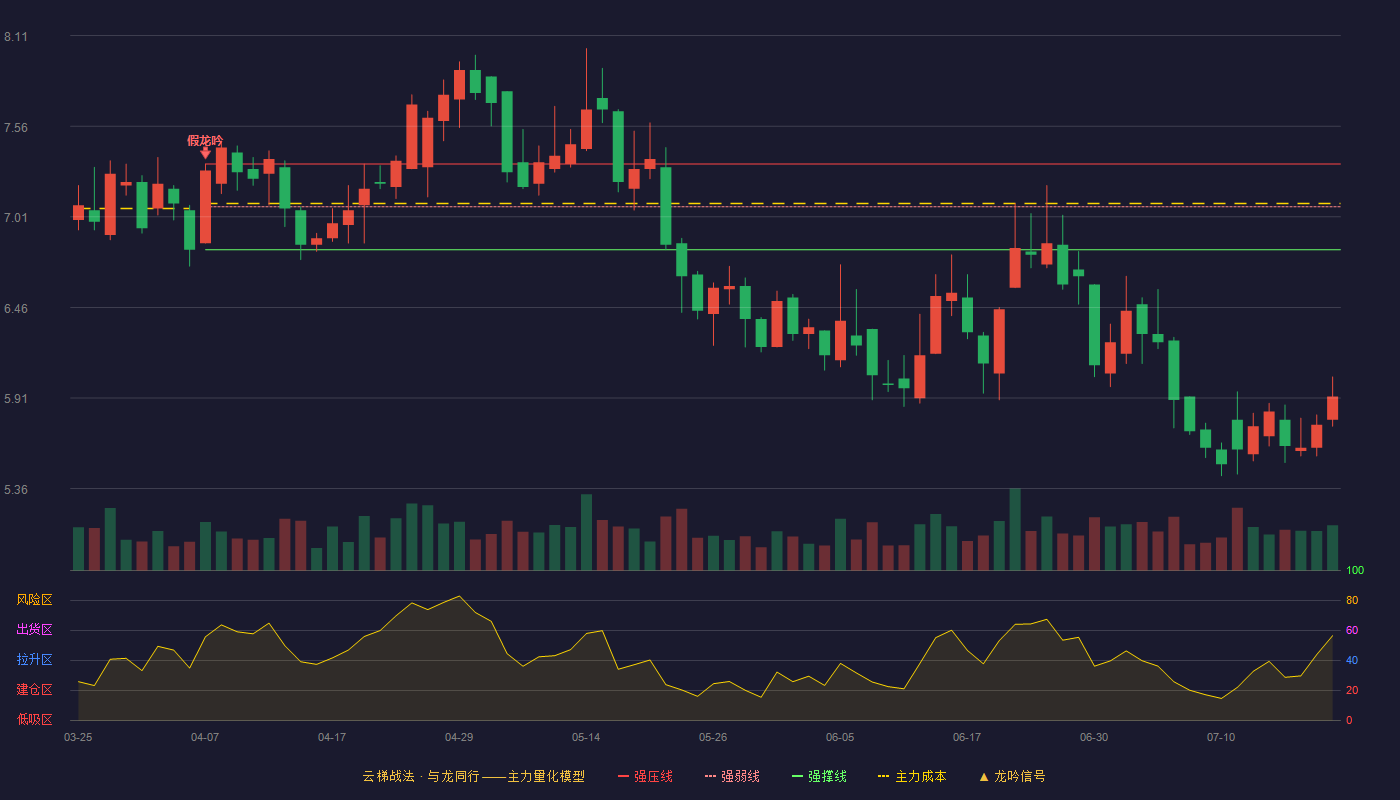Click the 5.91 price axis label

pyautogui.click(x=16, y=399)
